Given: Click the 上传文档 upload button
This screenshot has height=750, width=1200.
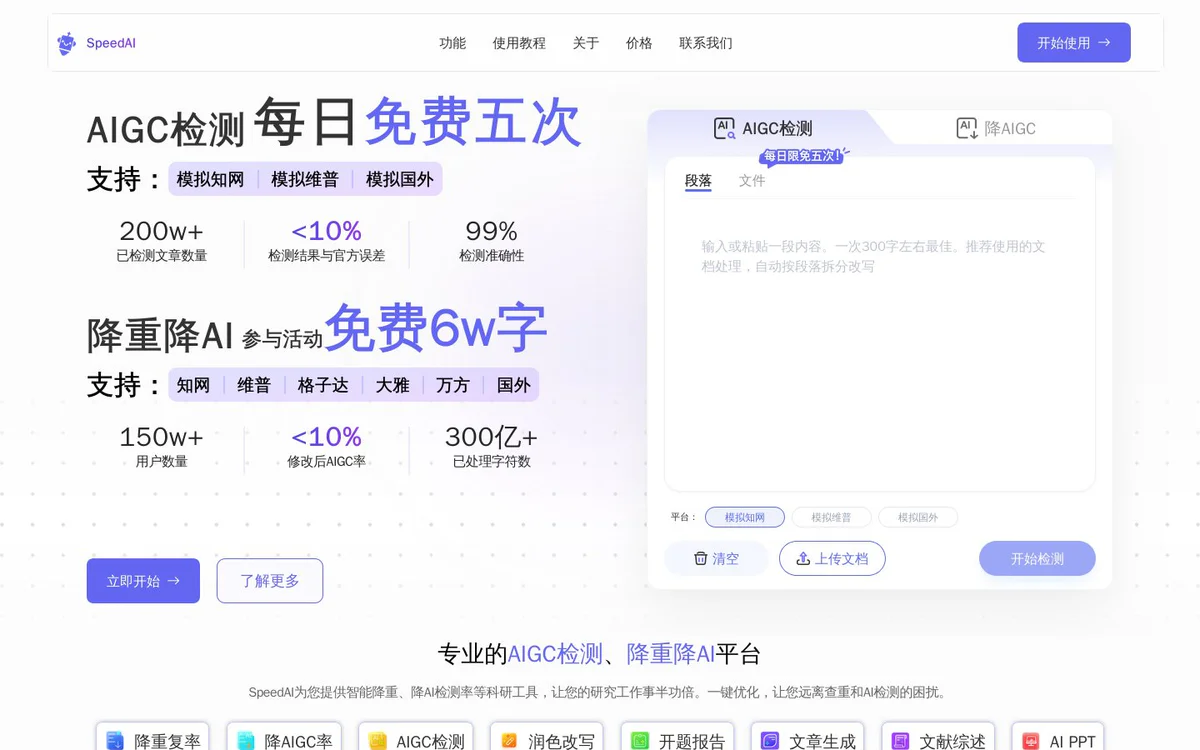Looking at the screenshot, I should coord(832,559).
